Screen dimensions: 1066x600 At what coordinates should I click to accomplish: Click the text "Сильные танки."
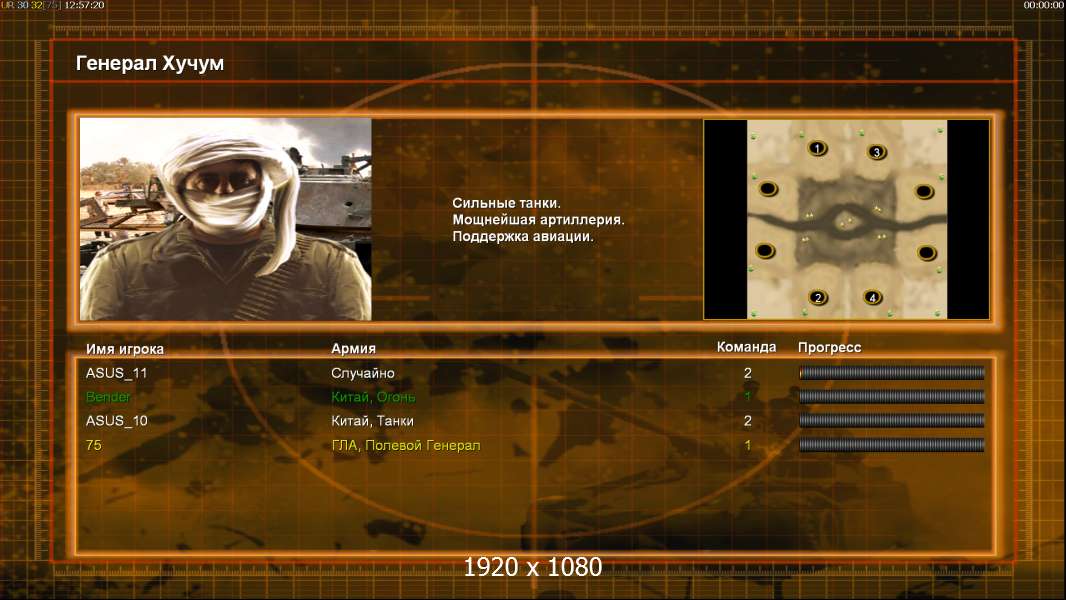(506, 202)
